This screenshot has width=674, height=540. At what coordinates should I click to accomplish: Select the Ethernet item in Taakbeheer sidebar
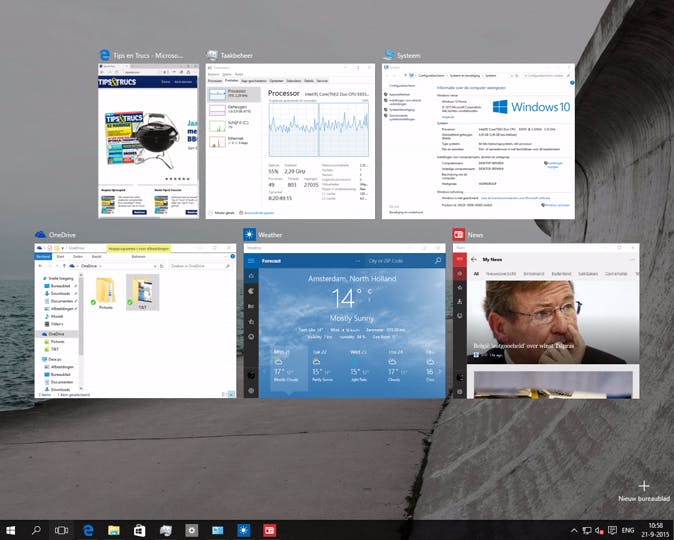234,141
